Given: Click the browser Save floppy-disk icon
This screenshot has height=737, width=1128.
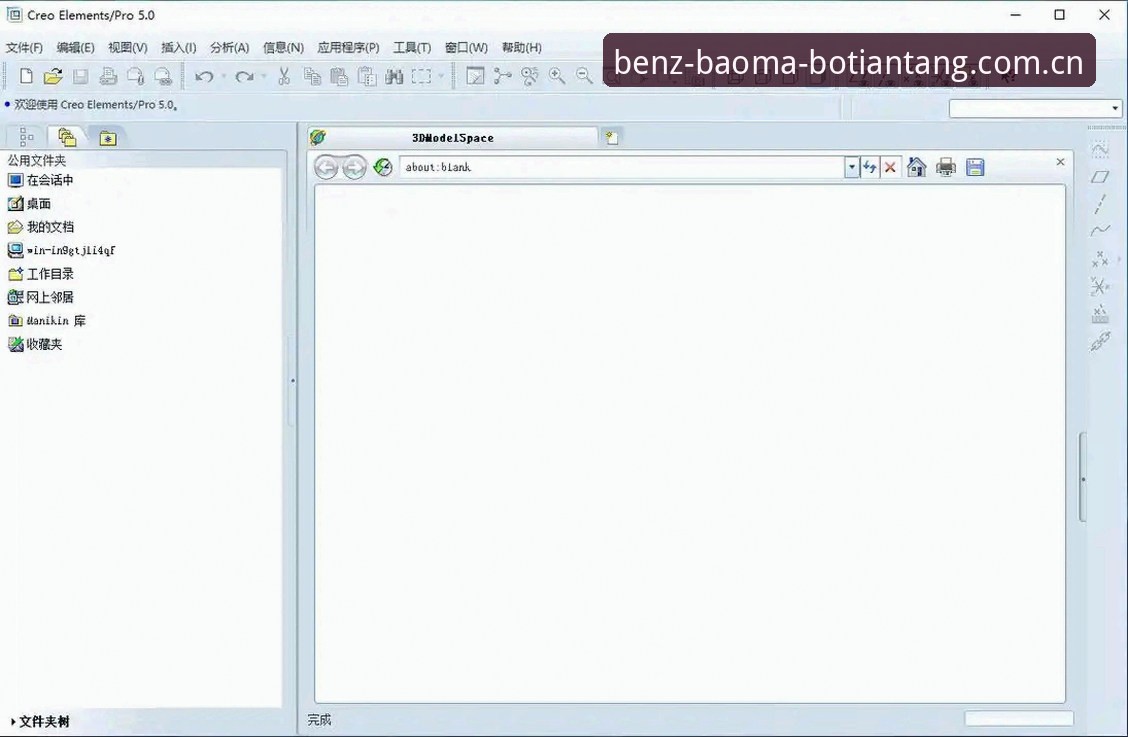Looking at the screenshot, I should tap(975, 167).
